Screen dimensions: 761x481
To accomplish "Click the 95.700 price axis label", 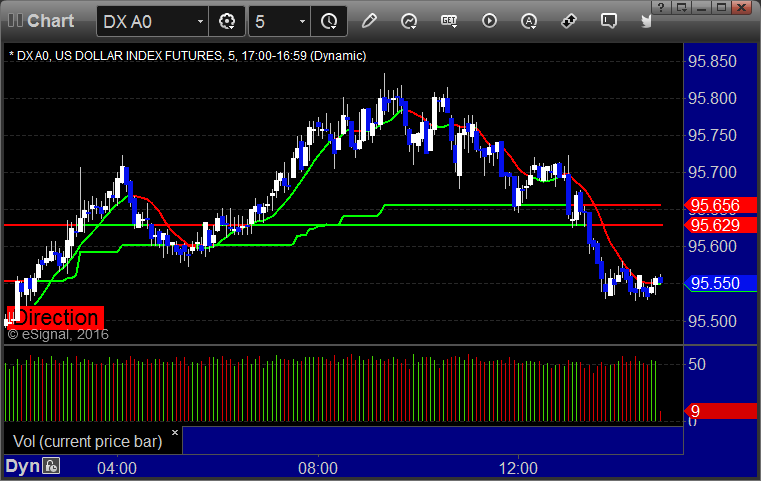I will pos(712,172).
